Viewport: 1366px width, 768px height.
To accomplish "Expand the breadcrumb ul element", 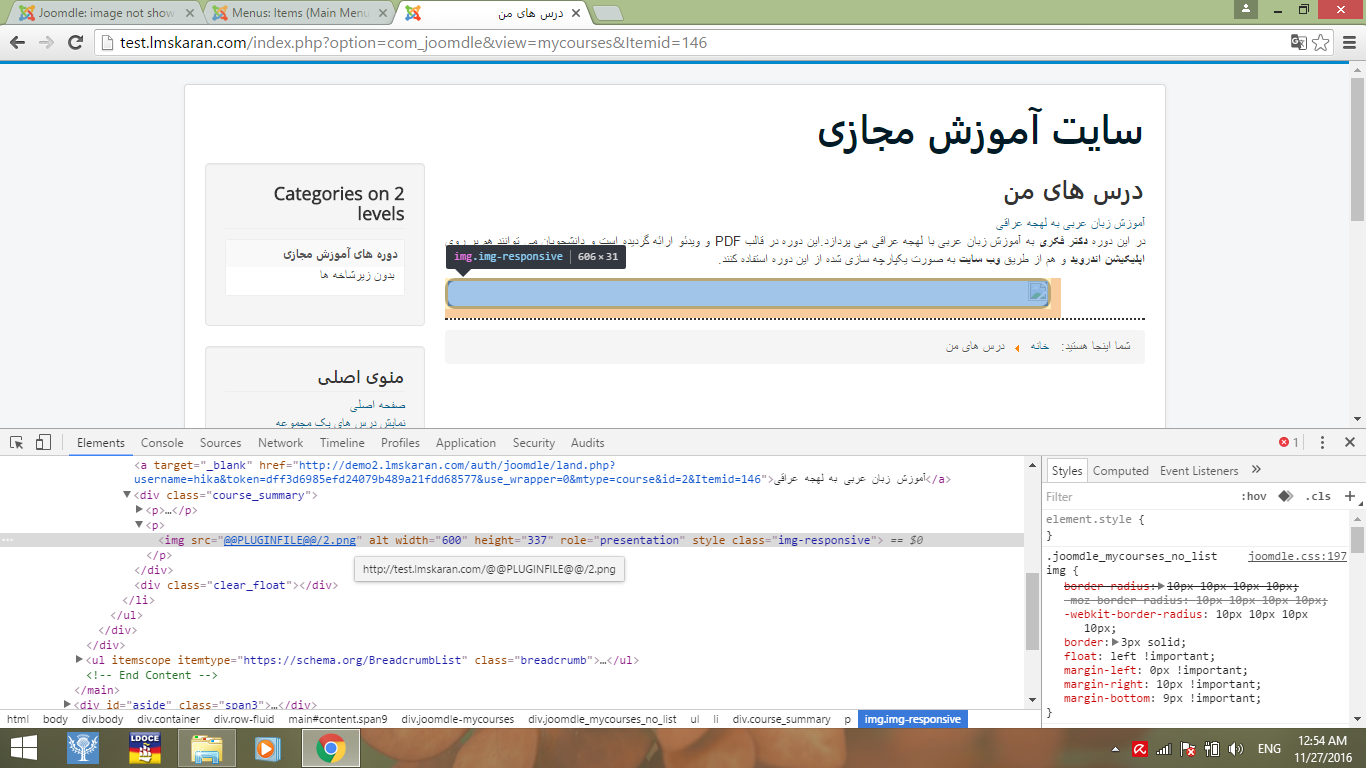I will click(79, 660).
